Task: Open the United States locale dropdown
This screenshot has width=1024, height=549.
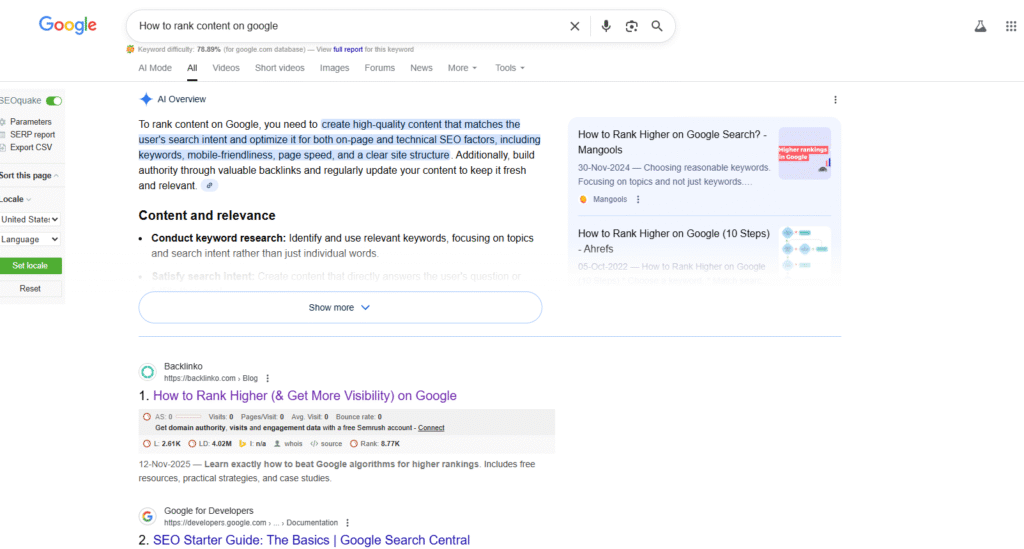Action: point(30,219)
